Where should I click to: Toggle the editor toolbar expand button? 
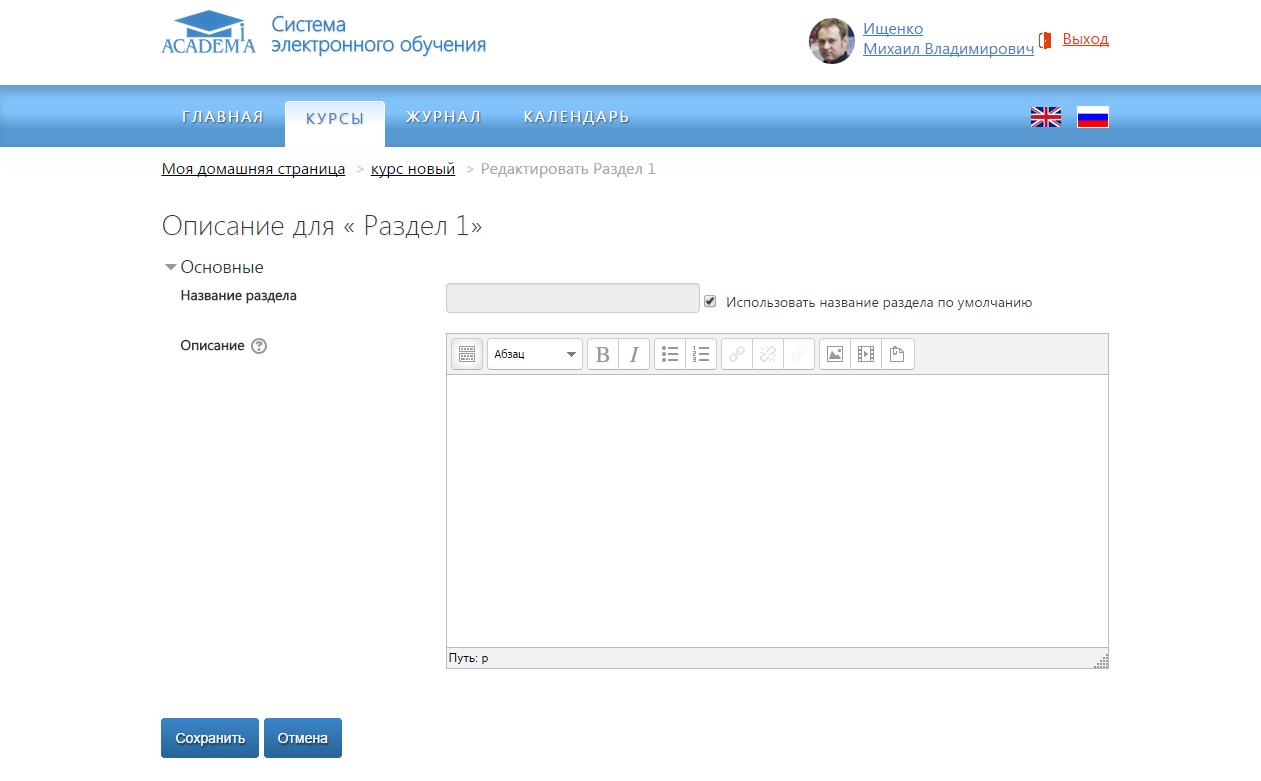tap(467, 354)
